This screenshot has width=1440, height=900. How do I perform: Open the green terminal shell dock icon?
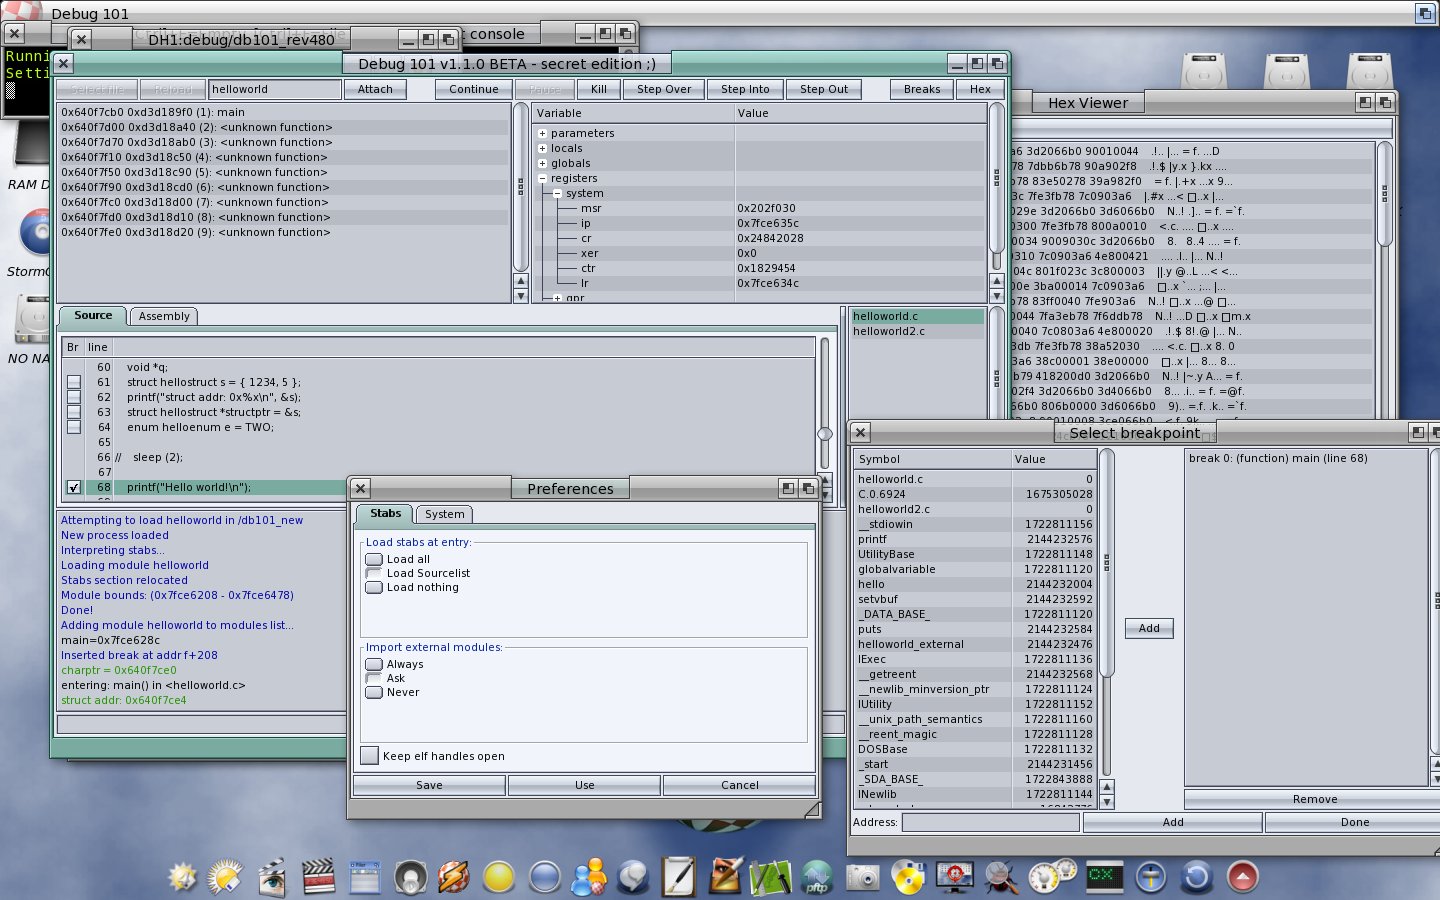tap(1104, 877)
